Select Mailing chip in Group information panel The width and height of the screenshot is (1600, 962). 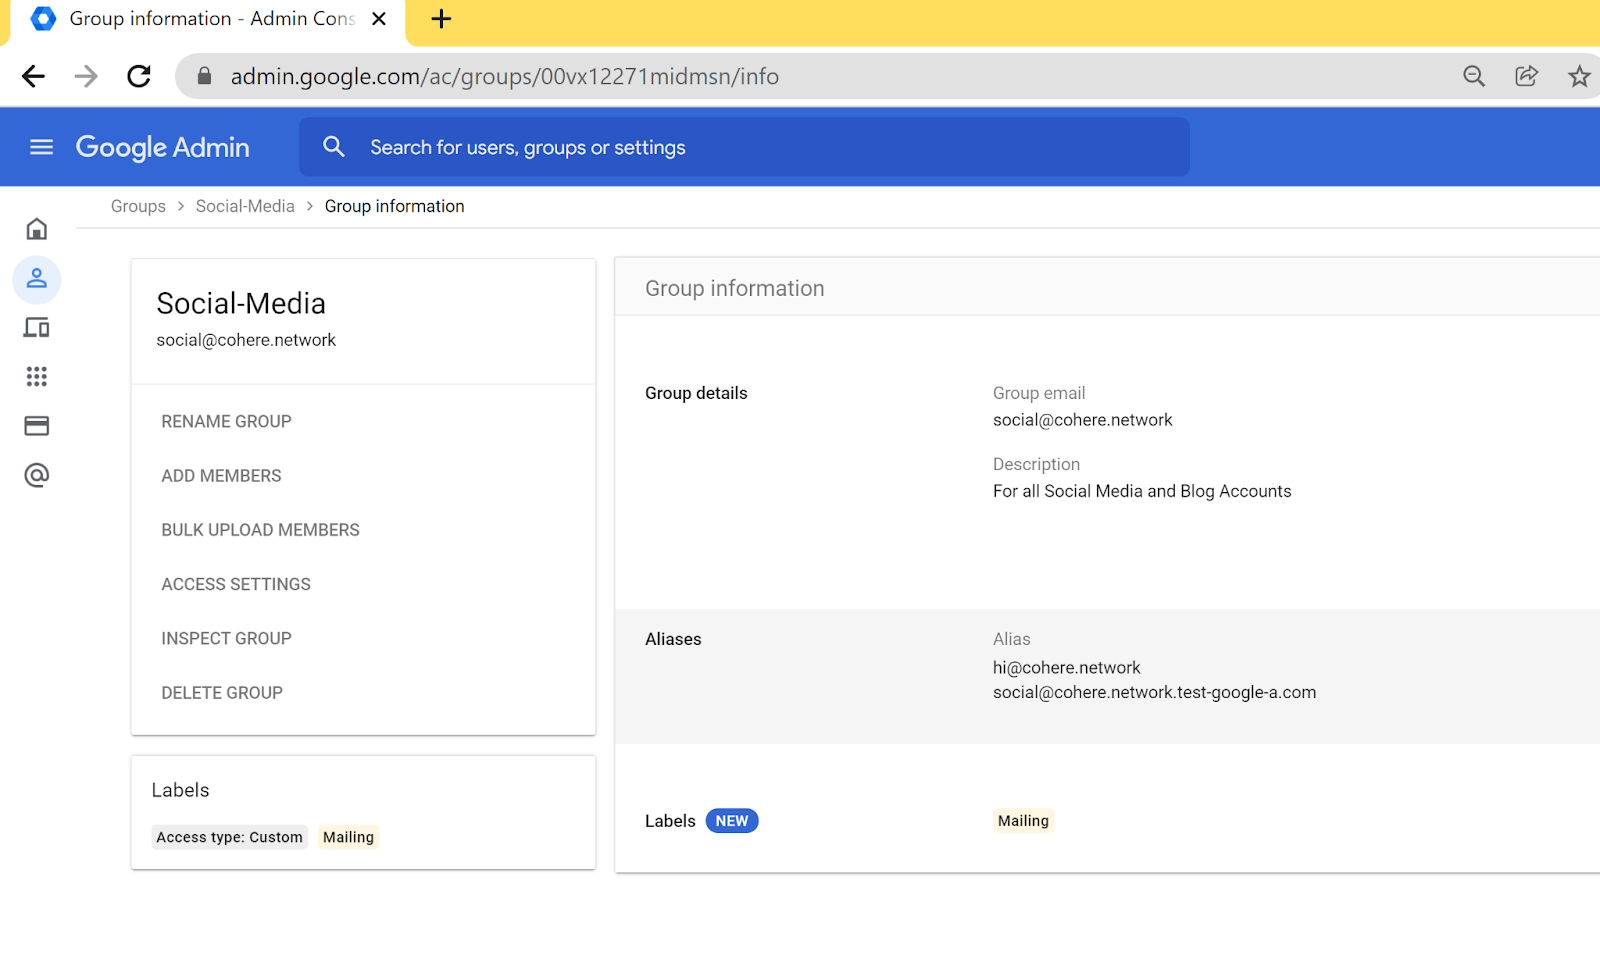(x=1023, y=821)
